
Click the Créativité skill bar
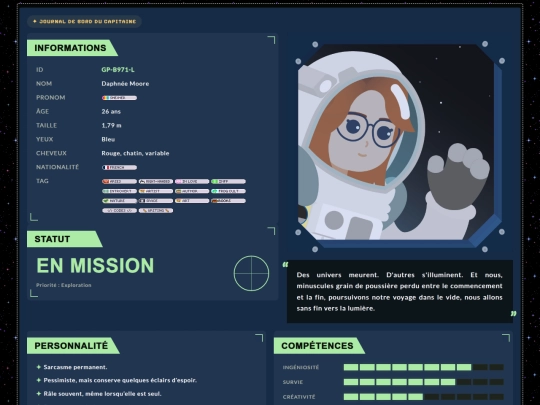[x=424, y=397]
